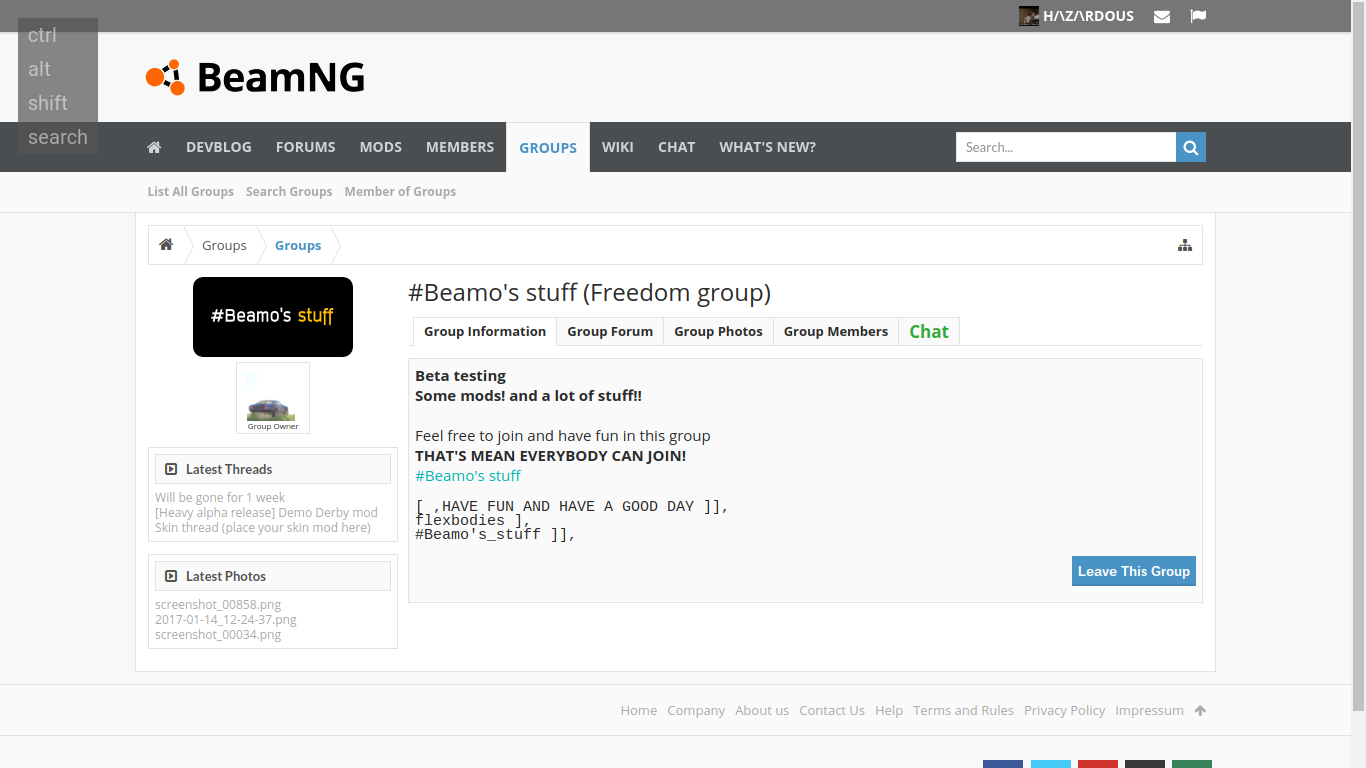
Task: Switch to the Group Members tab
Action: pyautogui.click(x=836, y=331)
